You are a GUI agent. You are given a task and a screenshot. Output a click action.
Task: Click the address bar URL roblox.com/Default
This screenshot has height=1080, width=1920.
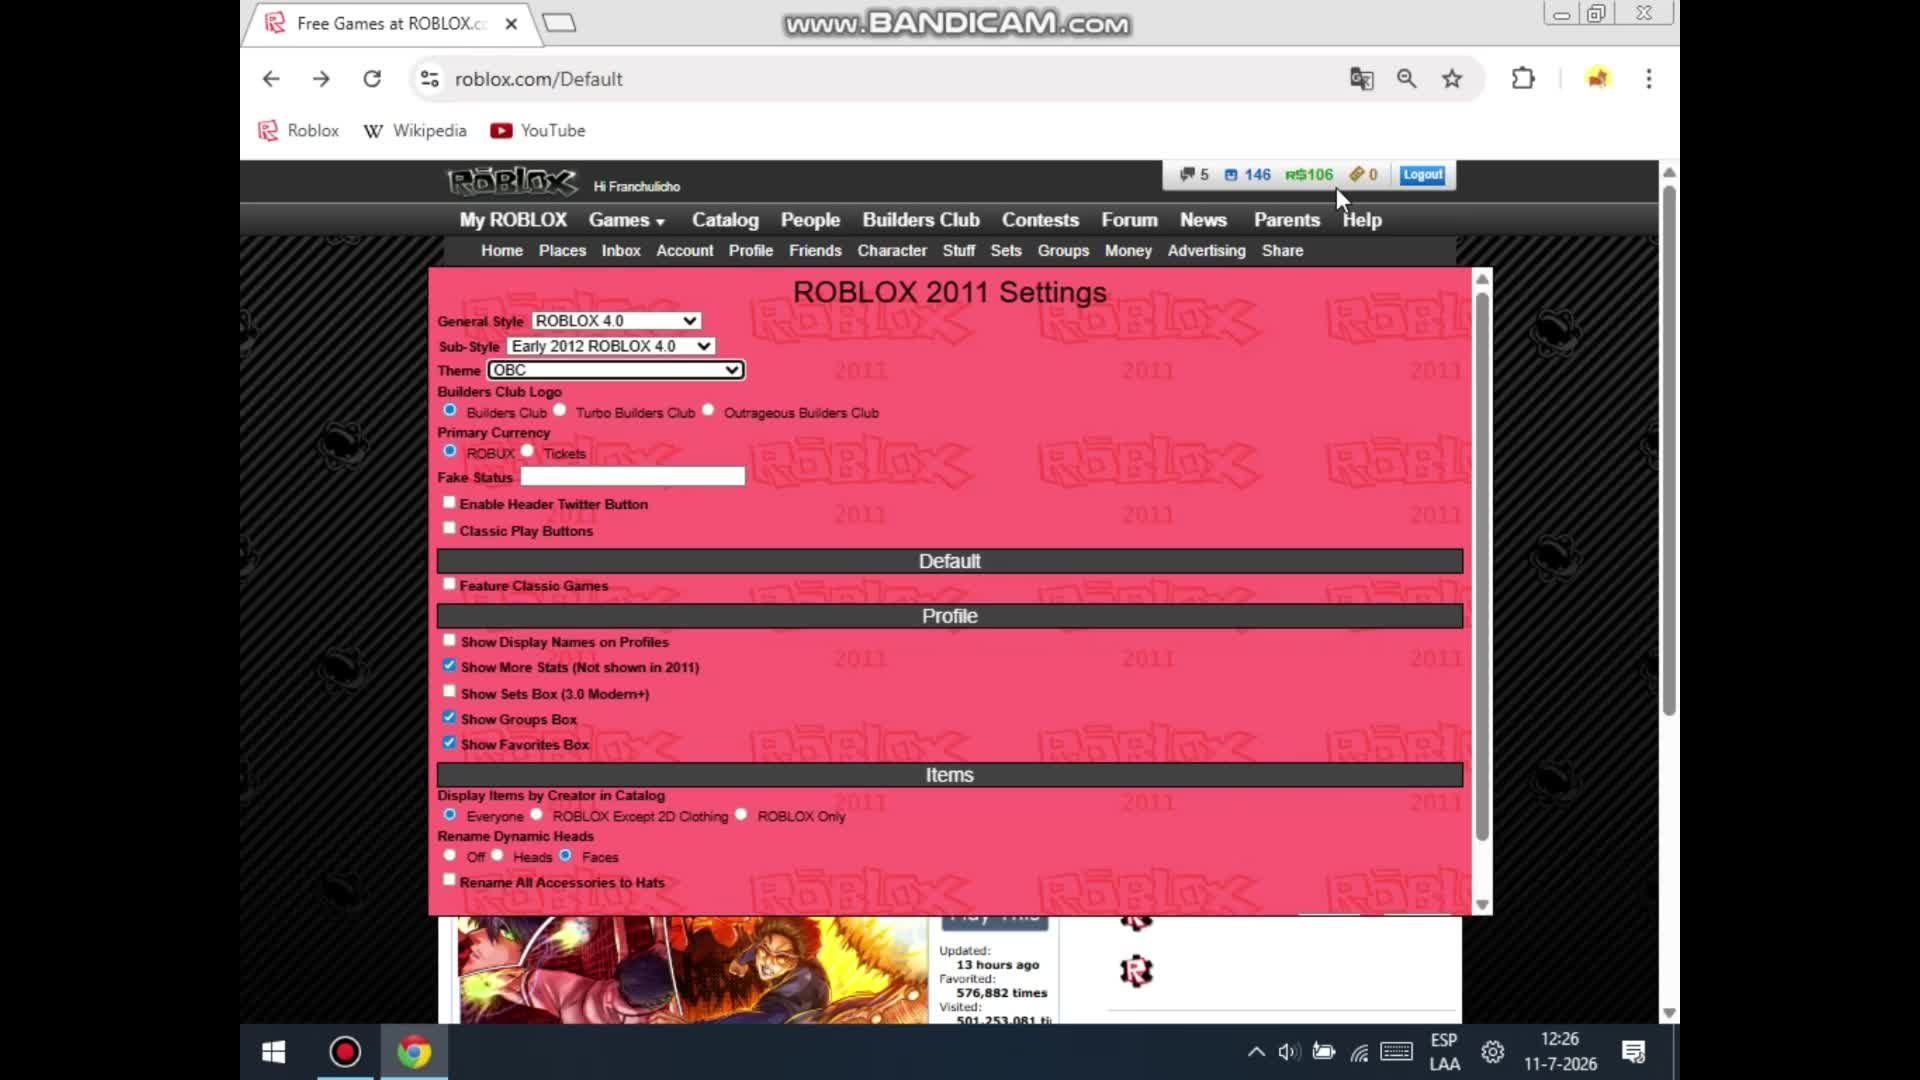pyautogui.click(x=538, y=79)
